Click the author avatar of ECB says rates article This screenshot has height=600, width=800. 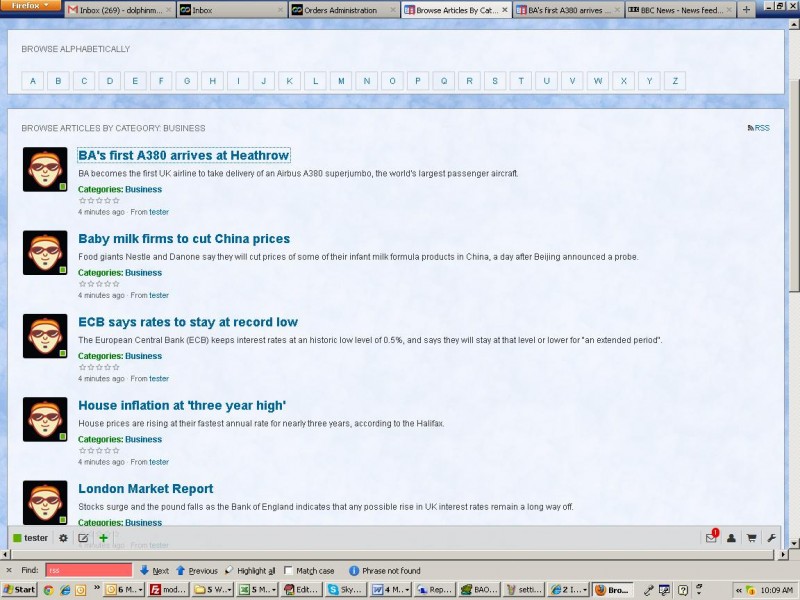pos(45,336)
